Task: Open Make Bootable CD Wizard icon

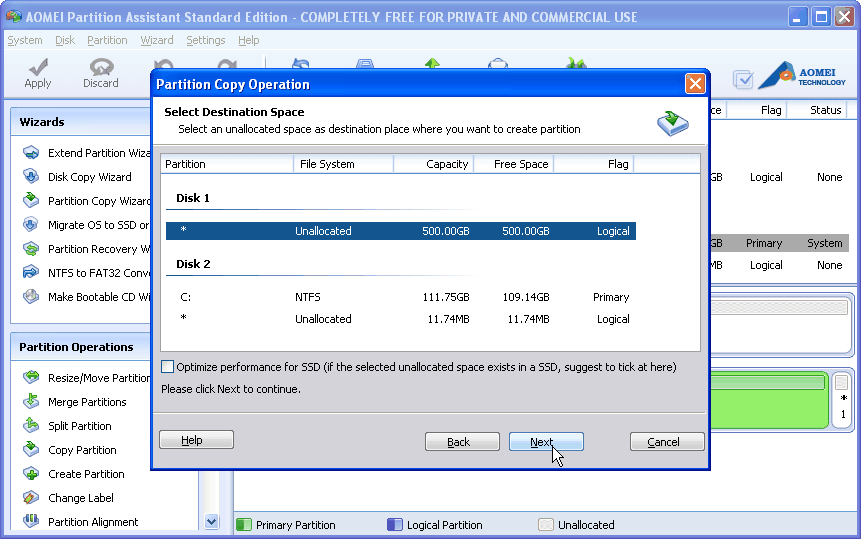Action: (31, 296)
